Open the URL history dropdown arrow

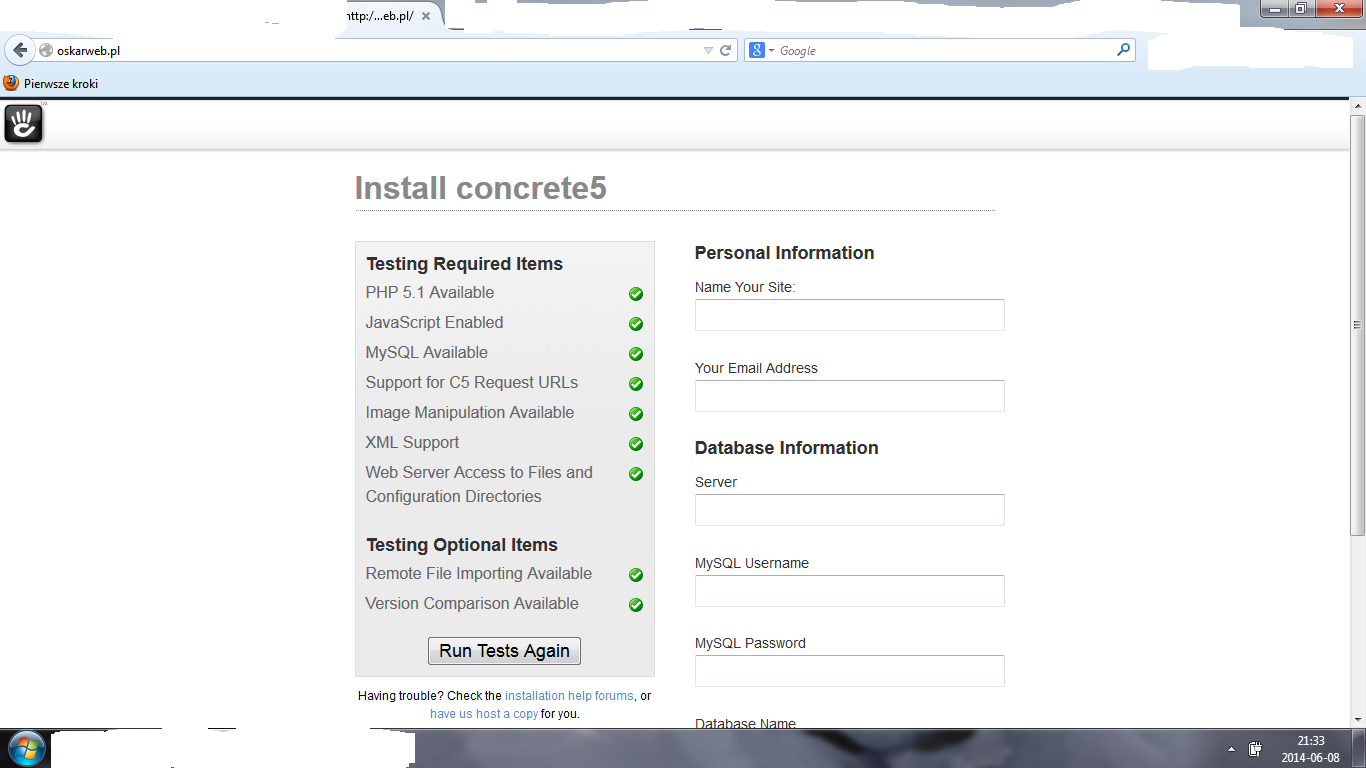[x=708, y=50]
